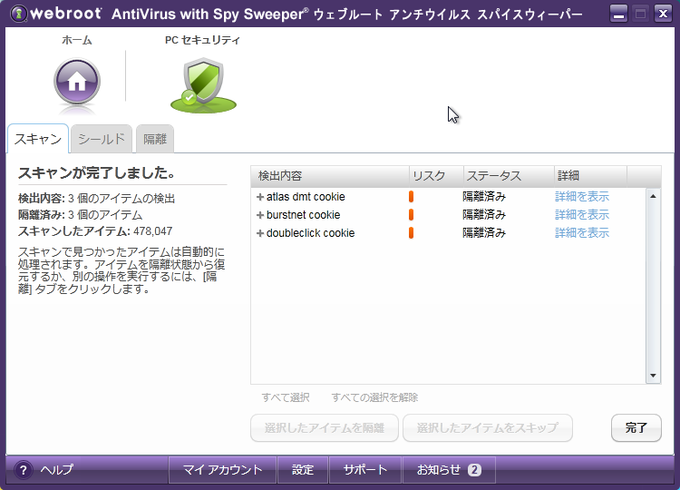Click 隔離済み status of doubleclick cookie
The width and height of the screenshot is (680, 490).
[x=484, y=233]
